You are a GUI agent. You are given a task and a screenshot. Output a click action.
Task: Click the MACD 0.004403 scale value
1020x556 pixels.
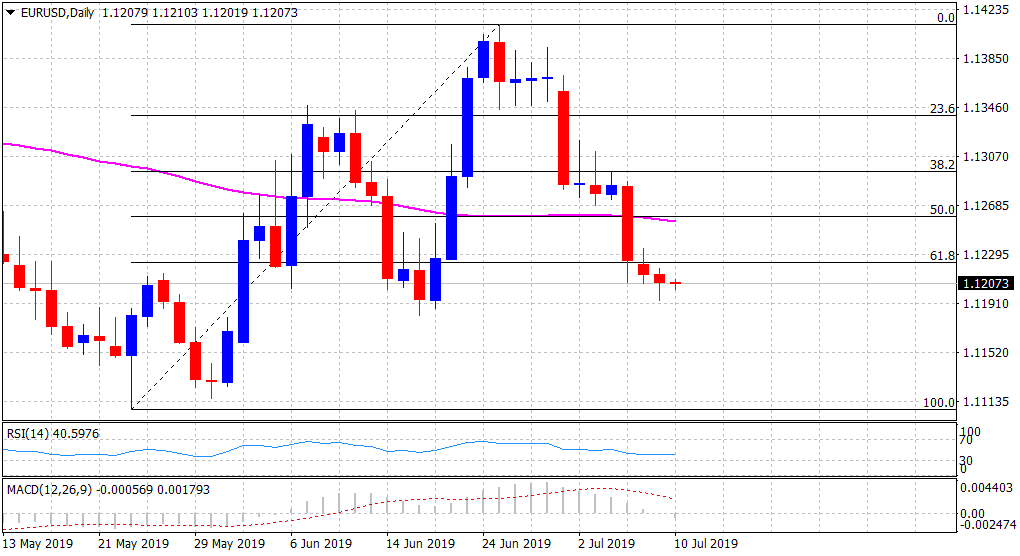987,488
